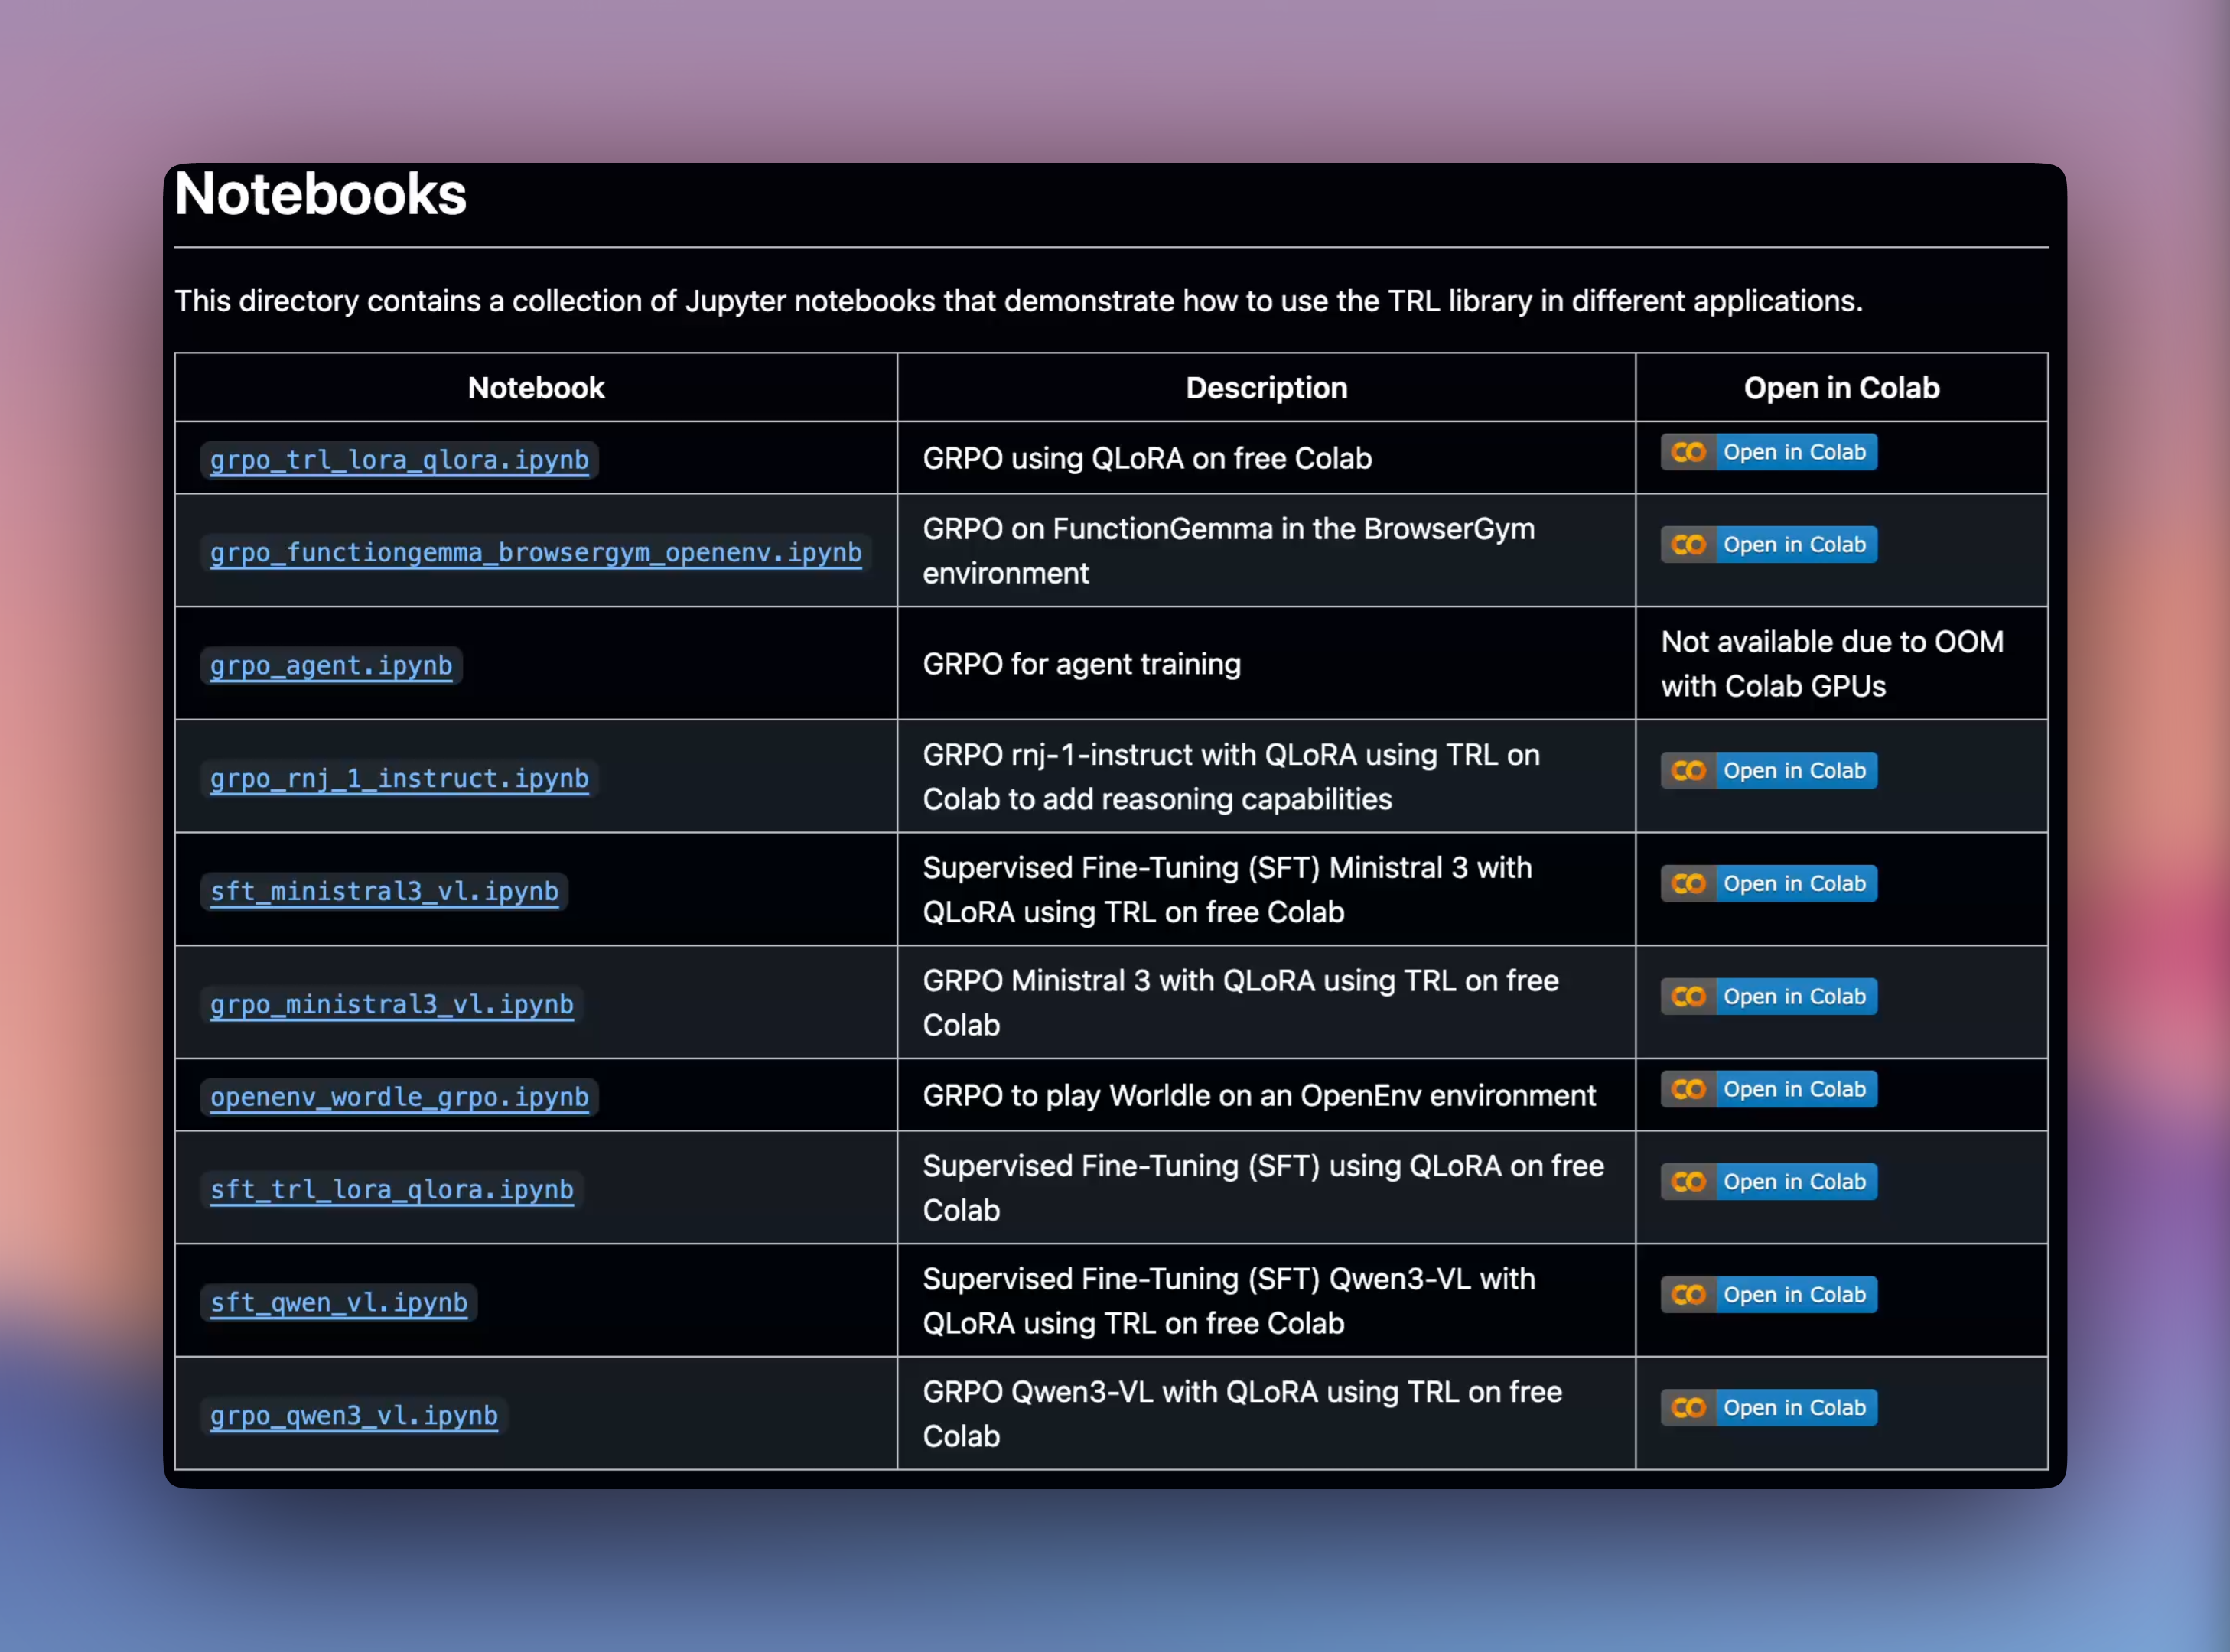Click openenv_wordle_grpo.ipynb link
This screenshot has height=1652, width=2230.
399,1097
